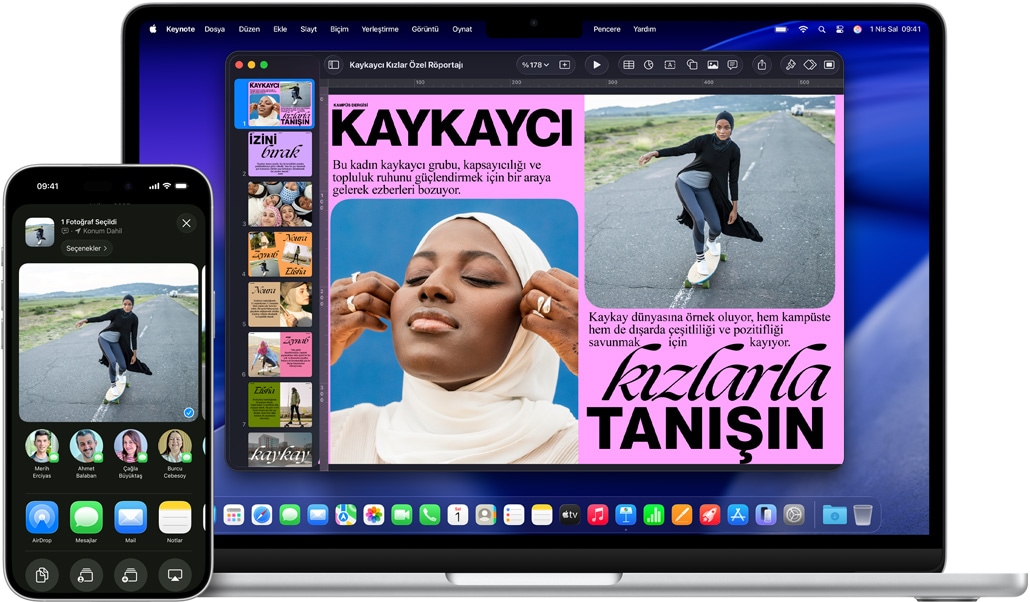Open the Animate panel diamond icon
Viewport: 1030px width, 602px height.
point(810,64)
